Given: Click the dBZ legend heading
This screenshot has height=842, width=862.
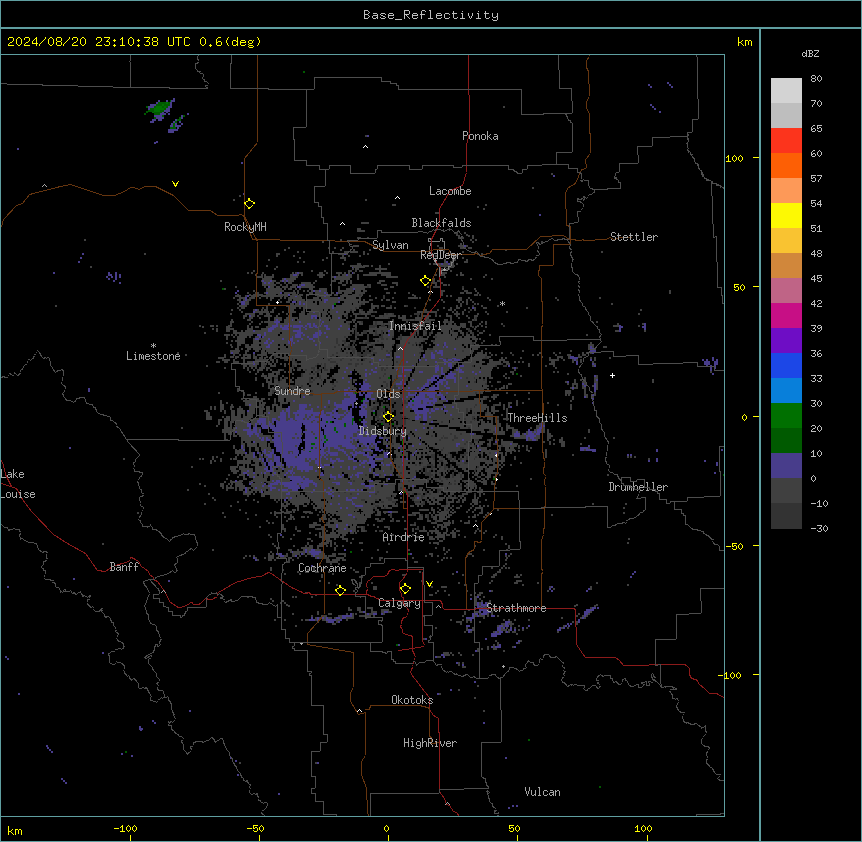Looking at the screenshot, I should tap(810, 53).
